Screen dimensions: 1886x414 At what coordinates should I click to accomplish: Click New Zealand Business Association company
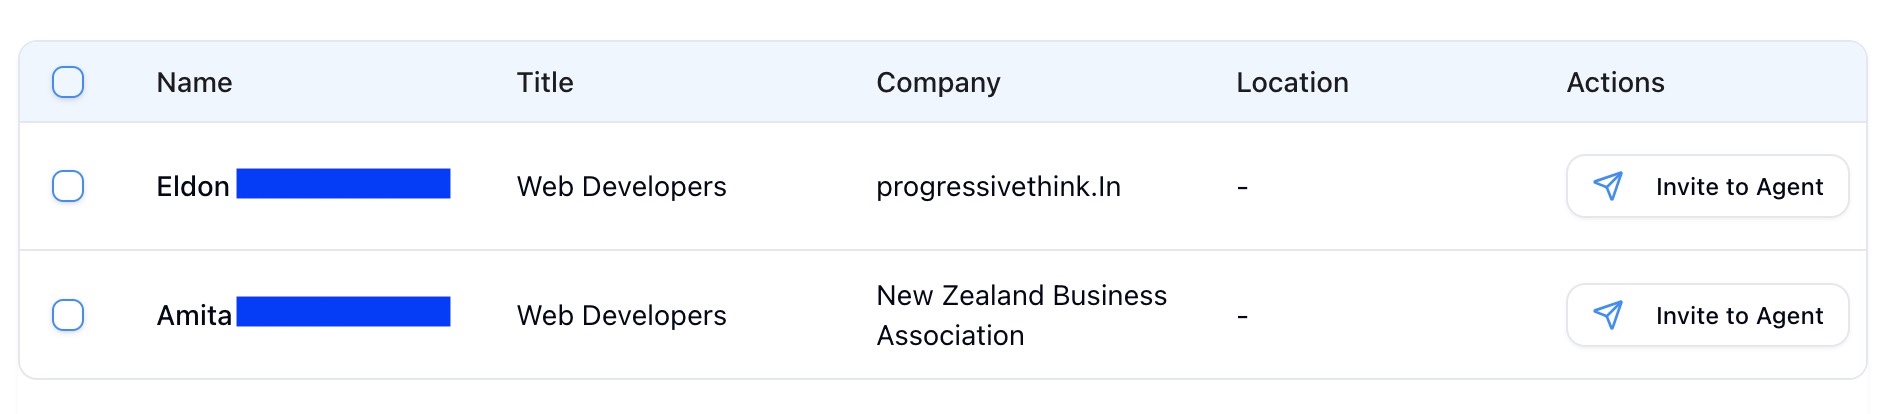[x=1020, y=315]
